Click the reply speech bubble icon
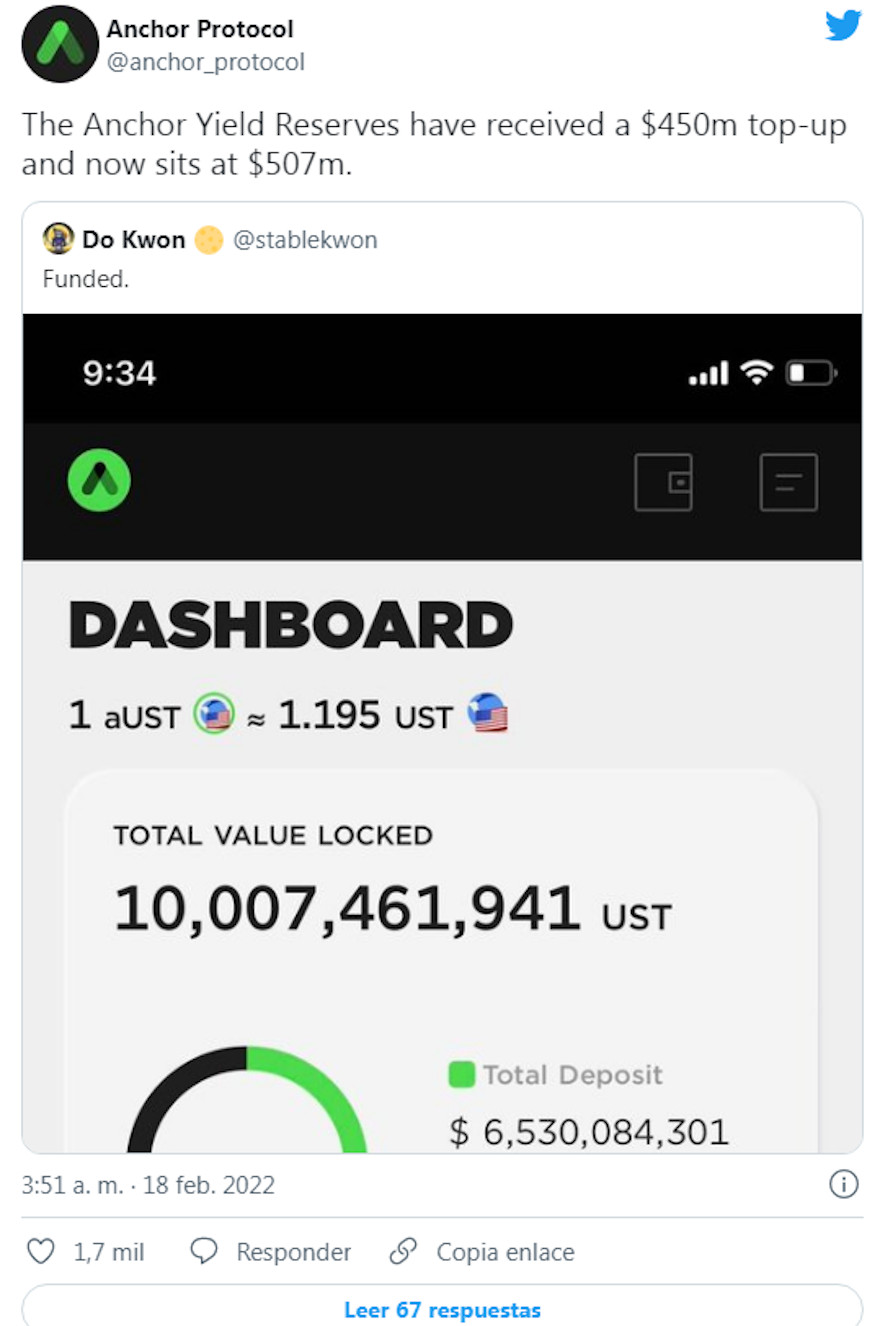880x1326 pixels. (x=204, y=1252)
